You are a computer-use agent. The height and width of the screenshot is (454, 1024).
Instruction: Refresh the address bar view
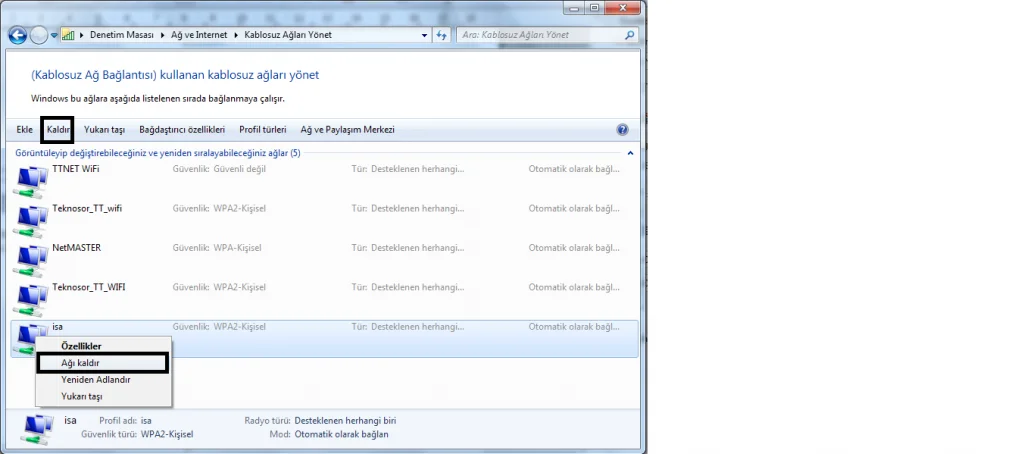pyautogui.click(x=442, y=35)
